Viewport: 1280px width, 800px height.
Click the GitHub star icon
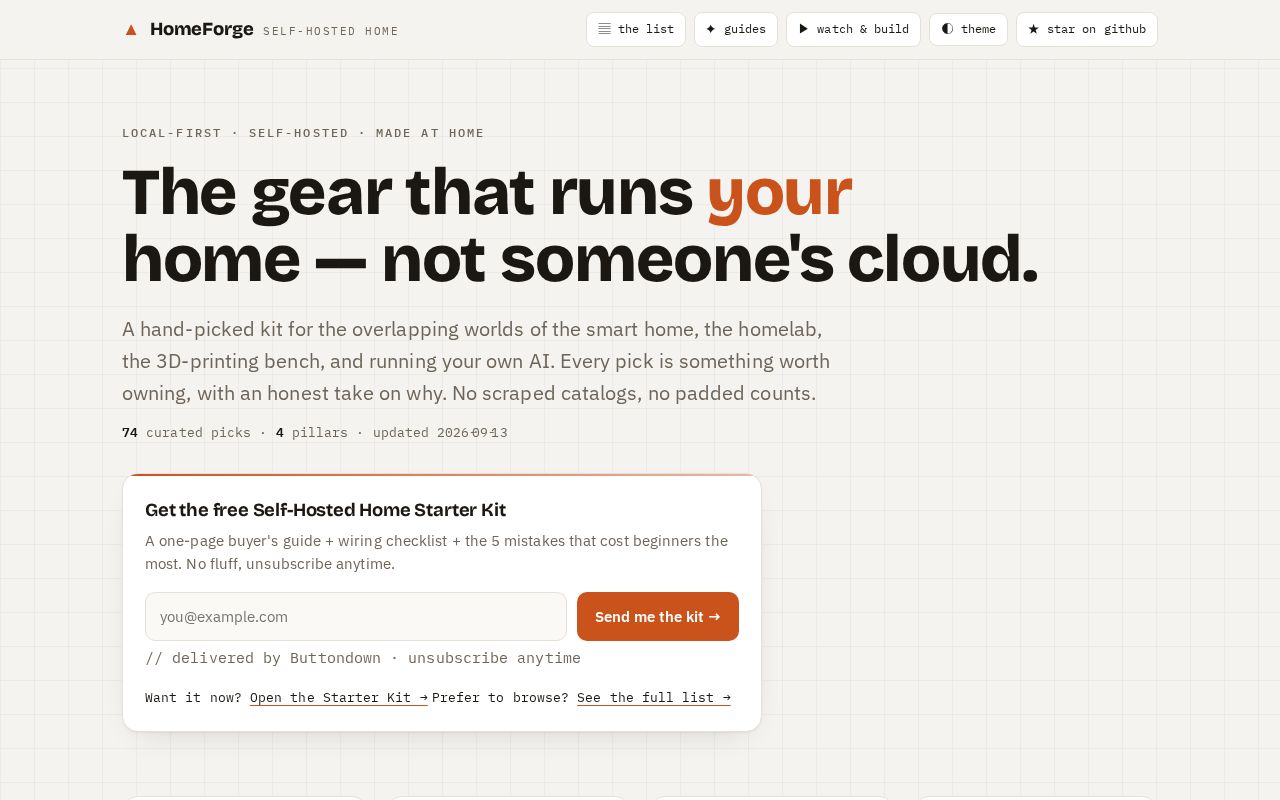tap(1033, 29)
